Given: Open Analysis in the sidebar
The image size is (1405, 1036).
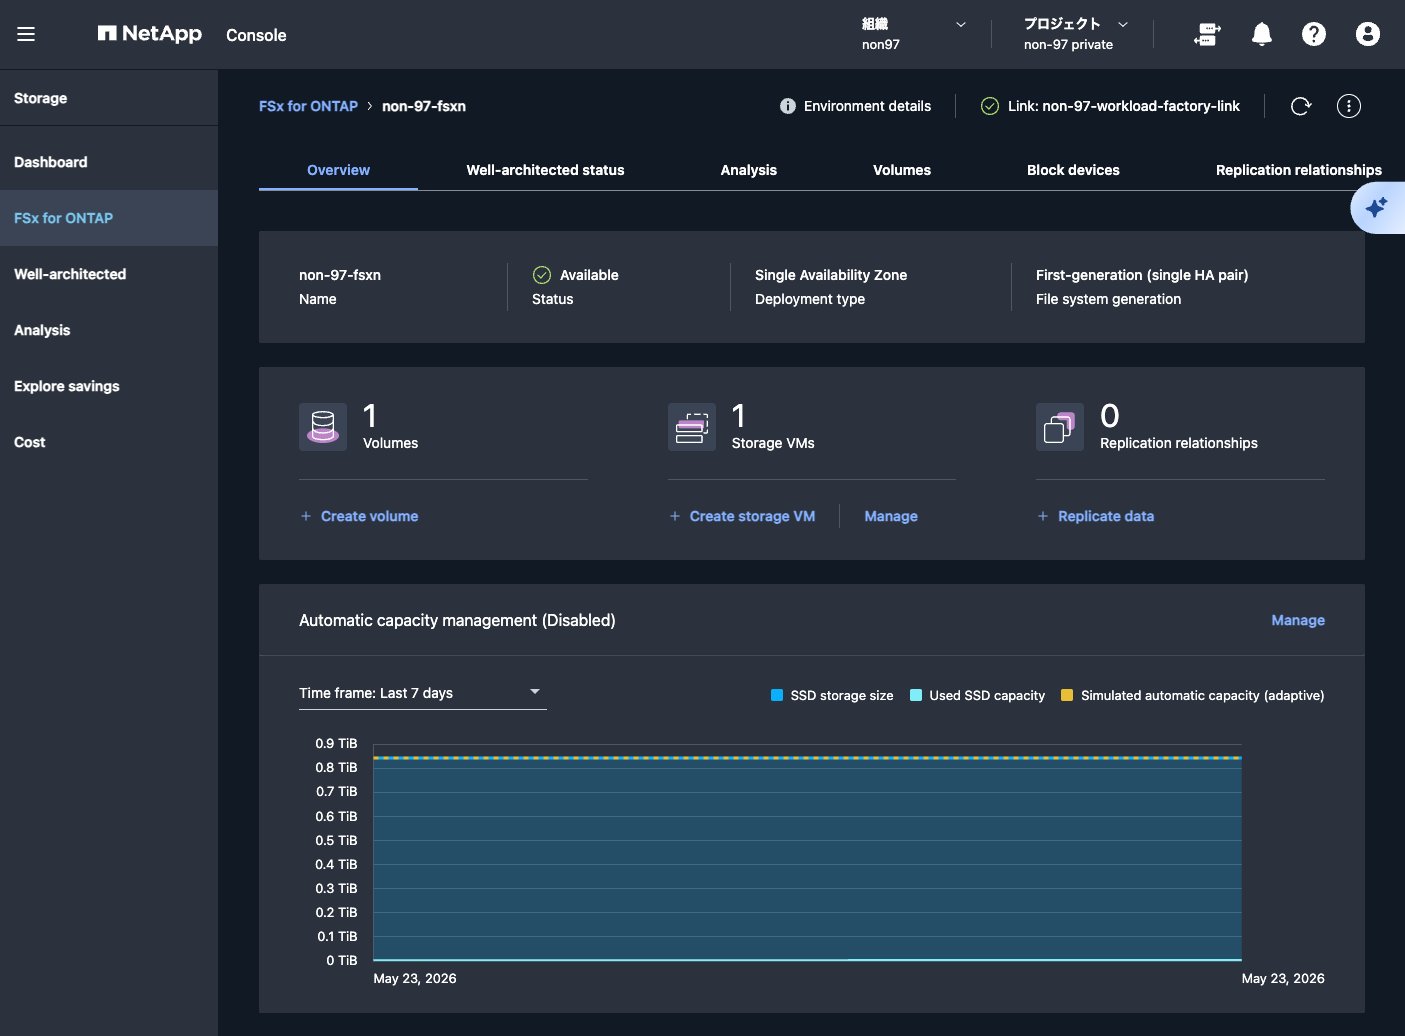Looking at the screenshot, I should click(109, 330).
